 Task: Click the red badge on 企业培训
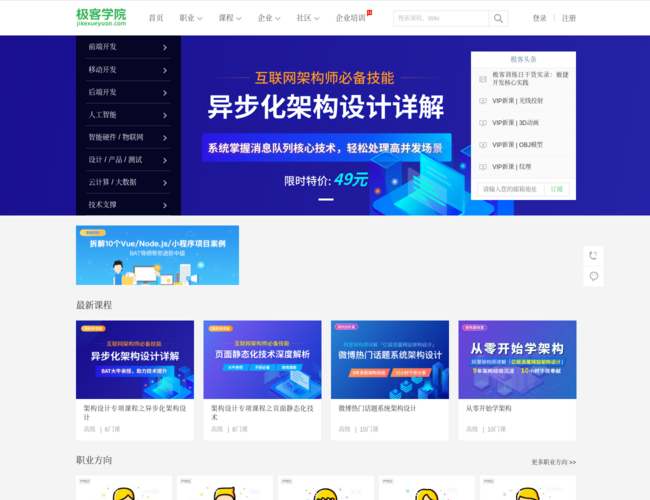pos(369,12)
